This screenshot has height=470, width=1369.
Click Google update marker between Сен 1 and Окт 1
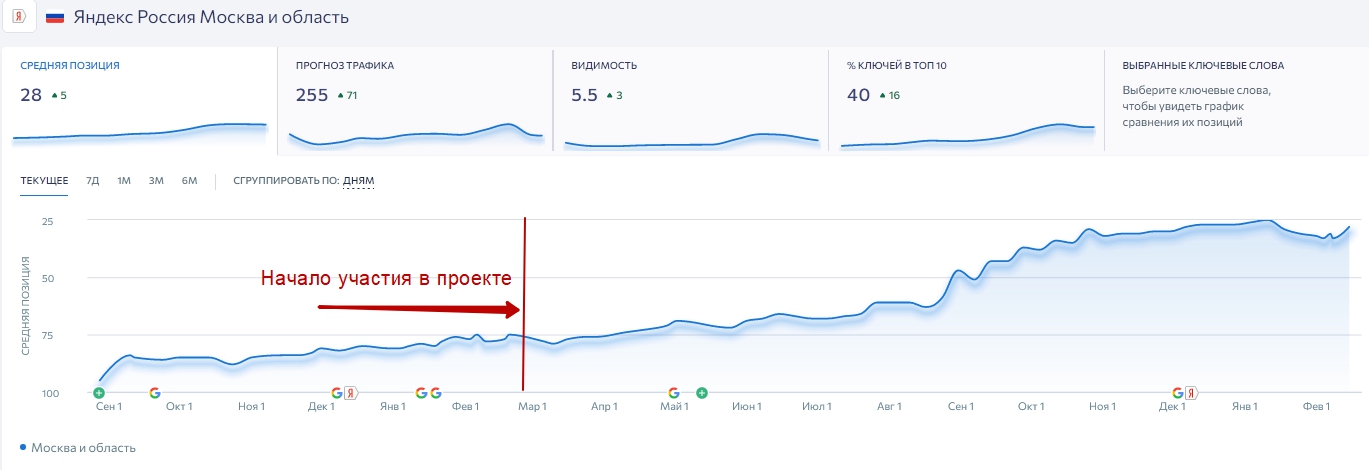[155, 393]
